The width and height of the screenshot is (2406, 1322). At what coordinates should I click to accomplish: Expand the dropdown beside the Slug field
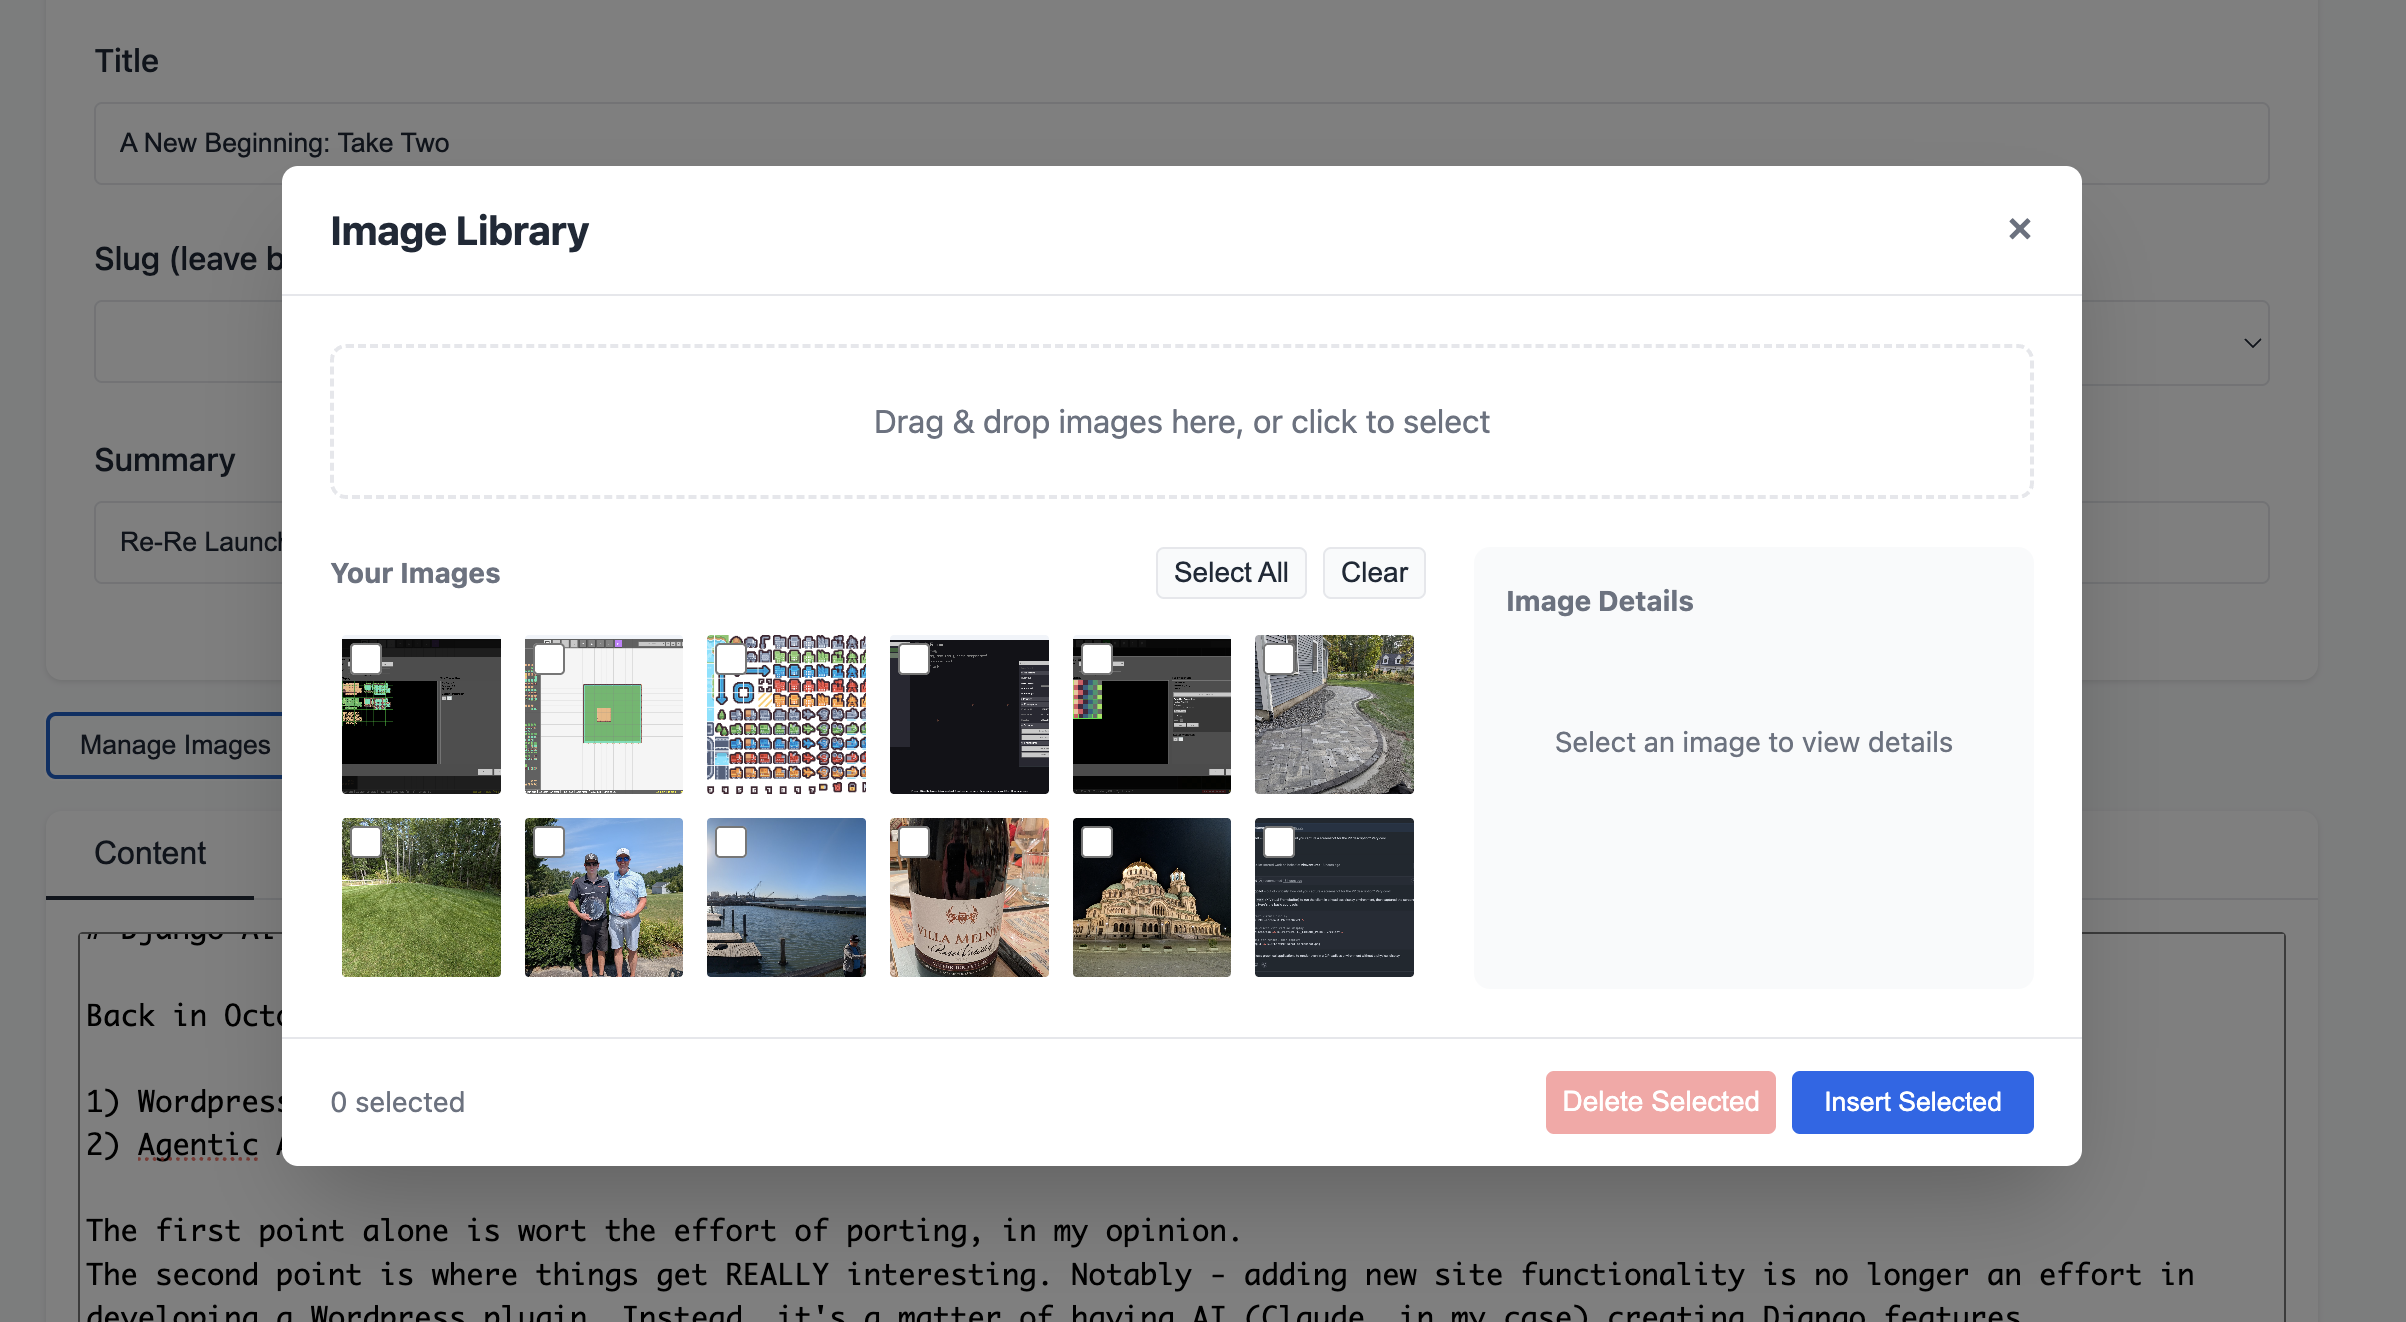coord(2251,342)
